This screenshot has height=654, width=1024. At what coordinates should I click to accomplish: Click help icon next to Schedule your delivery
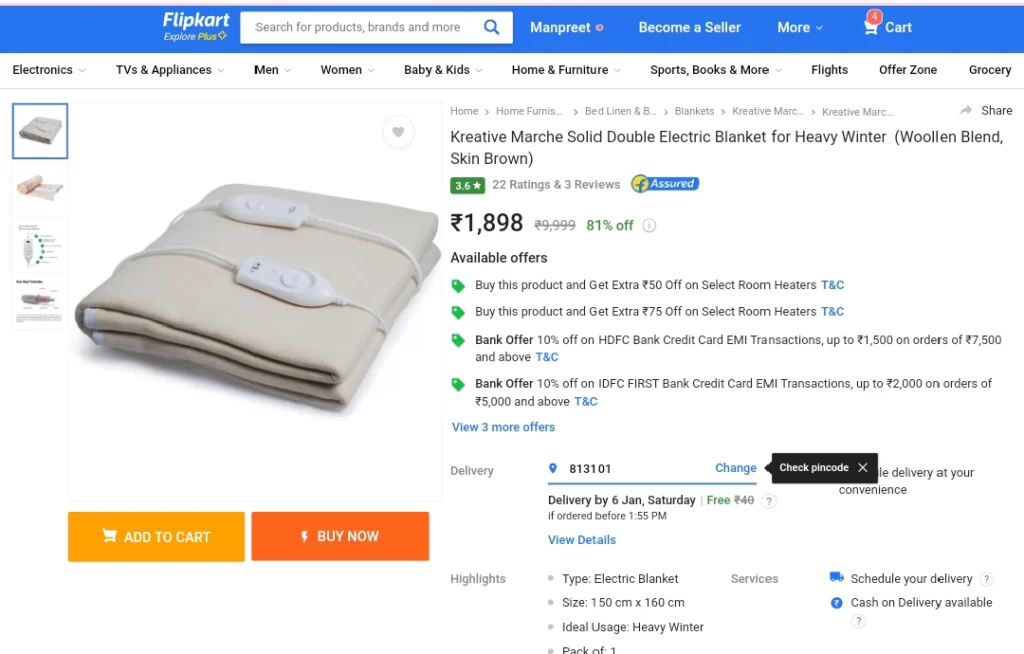[x=987, y=579]
